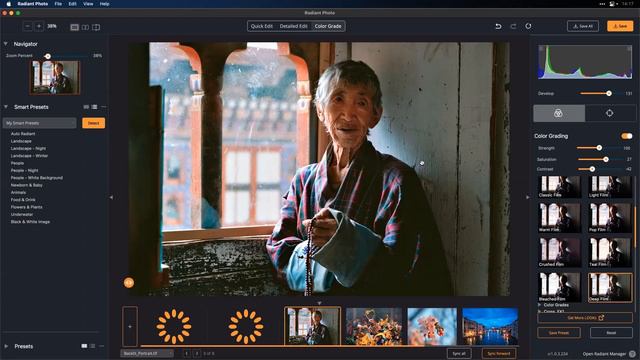
Task: Click the zoom out minus button
Action: (x=27, y=26)
